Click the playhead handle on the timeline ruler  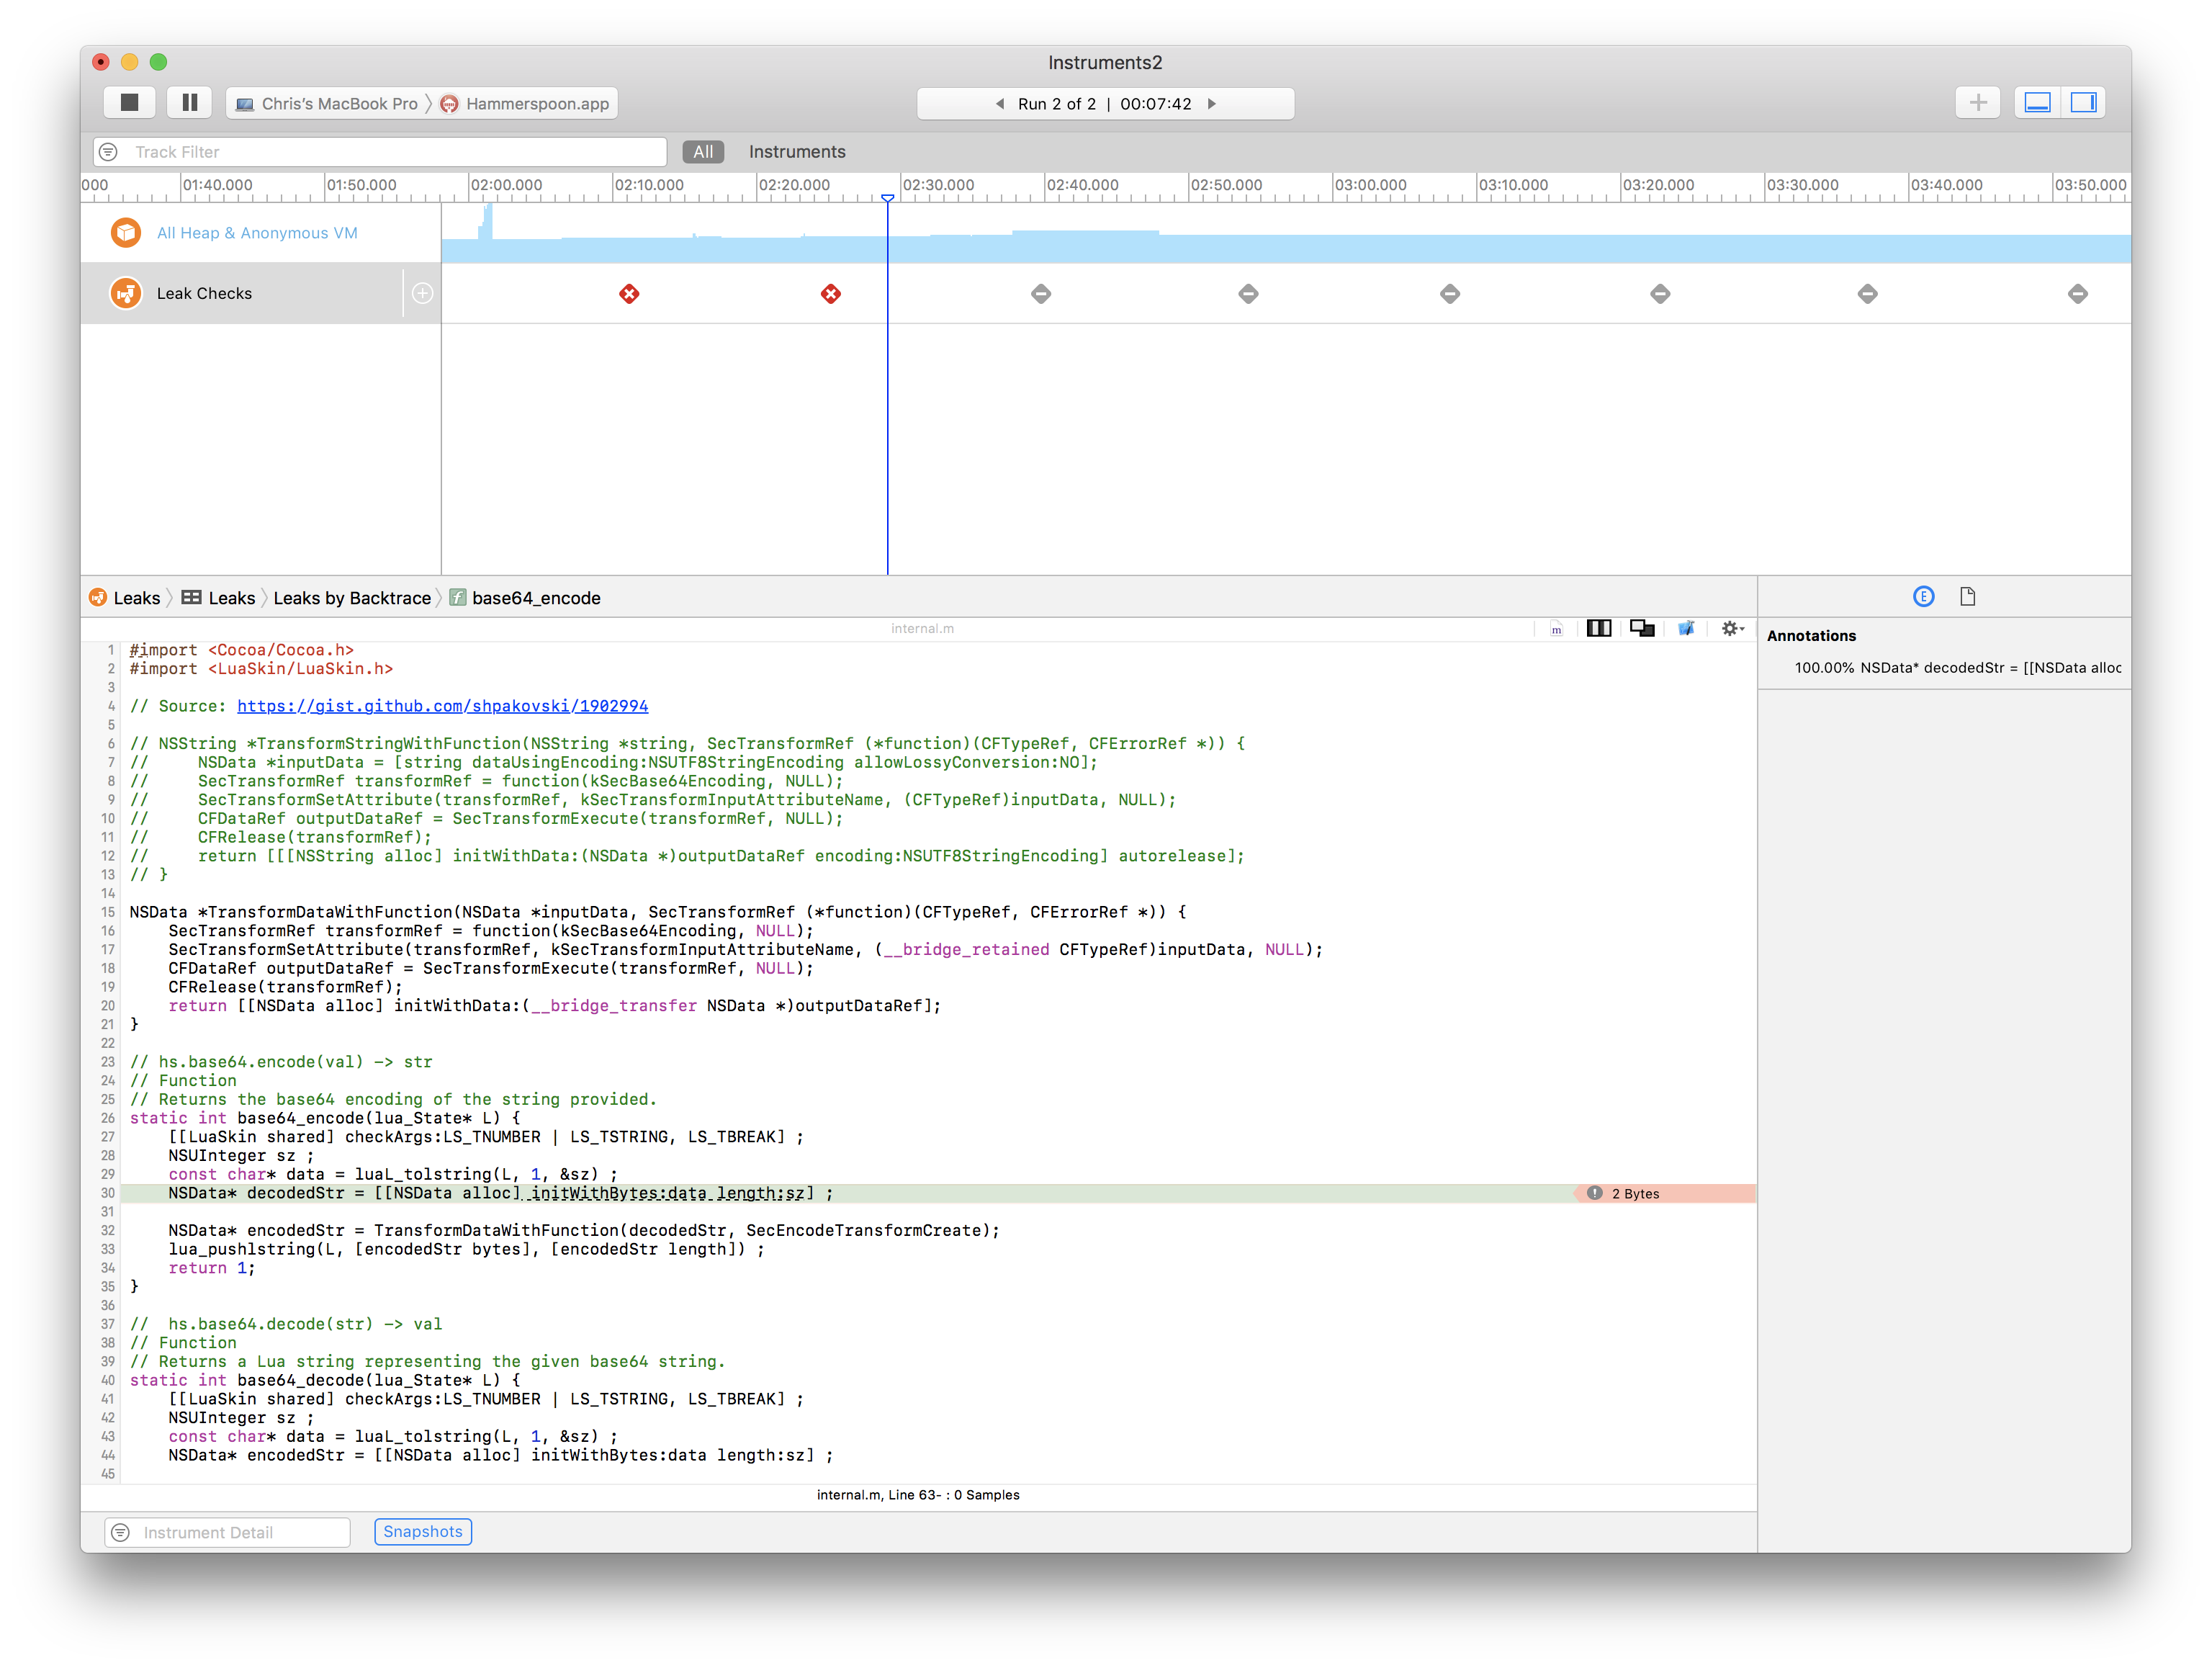click(887, 198)
